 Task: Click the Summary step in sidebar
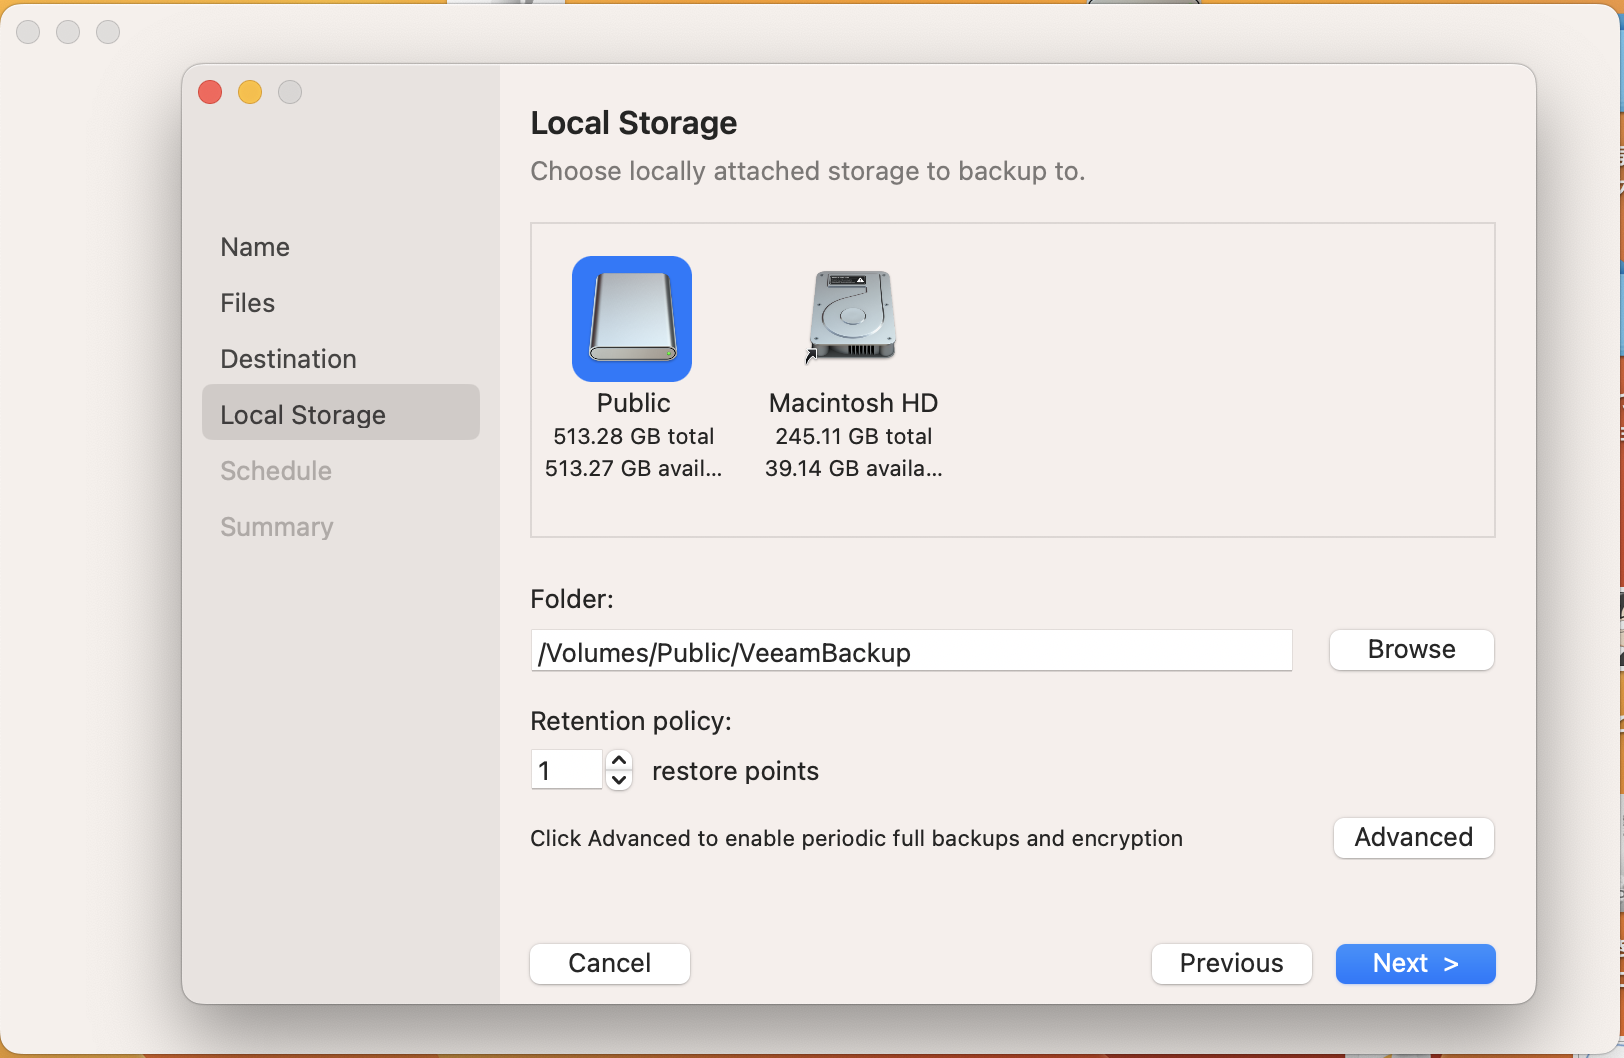point(277,527)
